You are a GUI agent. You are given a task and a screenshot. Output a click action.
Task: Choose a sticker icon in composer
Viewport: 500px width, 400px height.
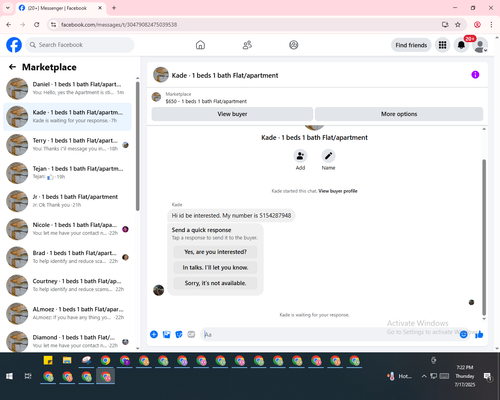point(179,334)
